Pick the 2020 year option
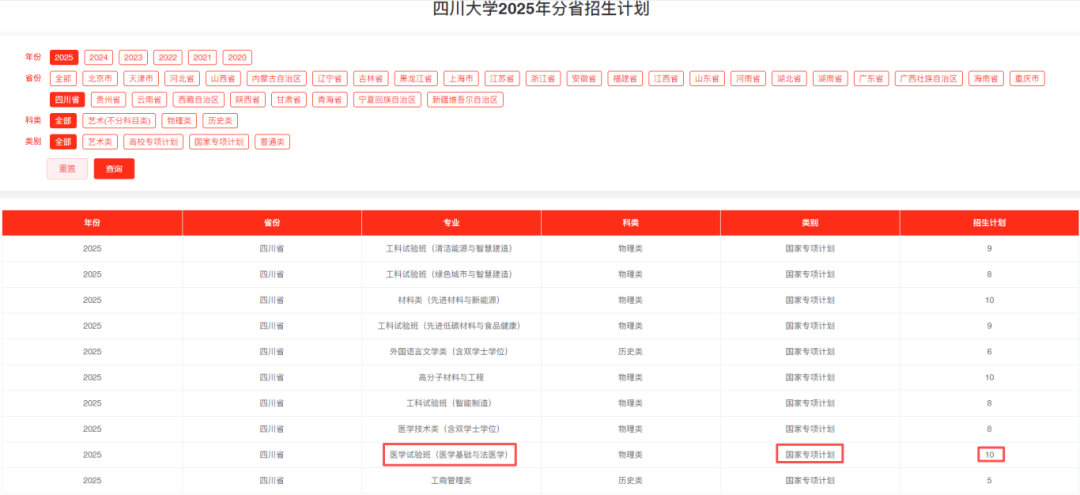The width and height of the screenshot is (1080, 495). pyautogui.click(x=237, y=57)
